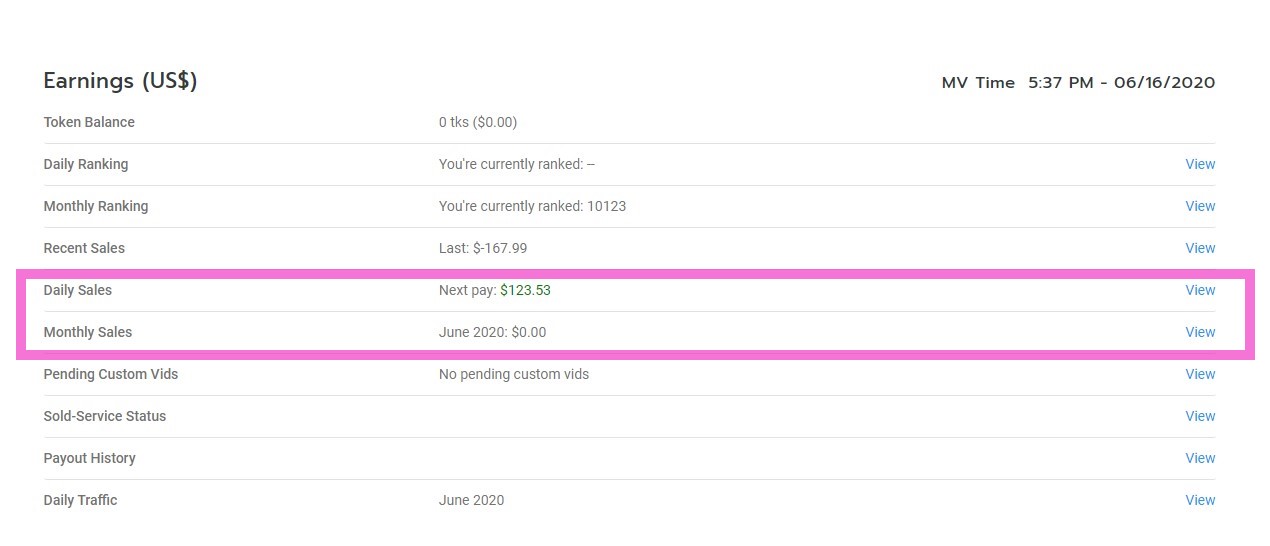Open View link in Daily Sales row
Image resolution: width=1270 pixels, height=546 pixels.
coord(1200,290)
